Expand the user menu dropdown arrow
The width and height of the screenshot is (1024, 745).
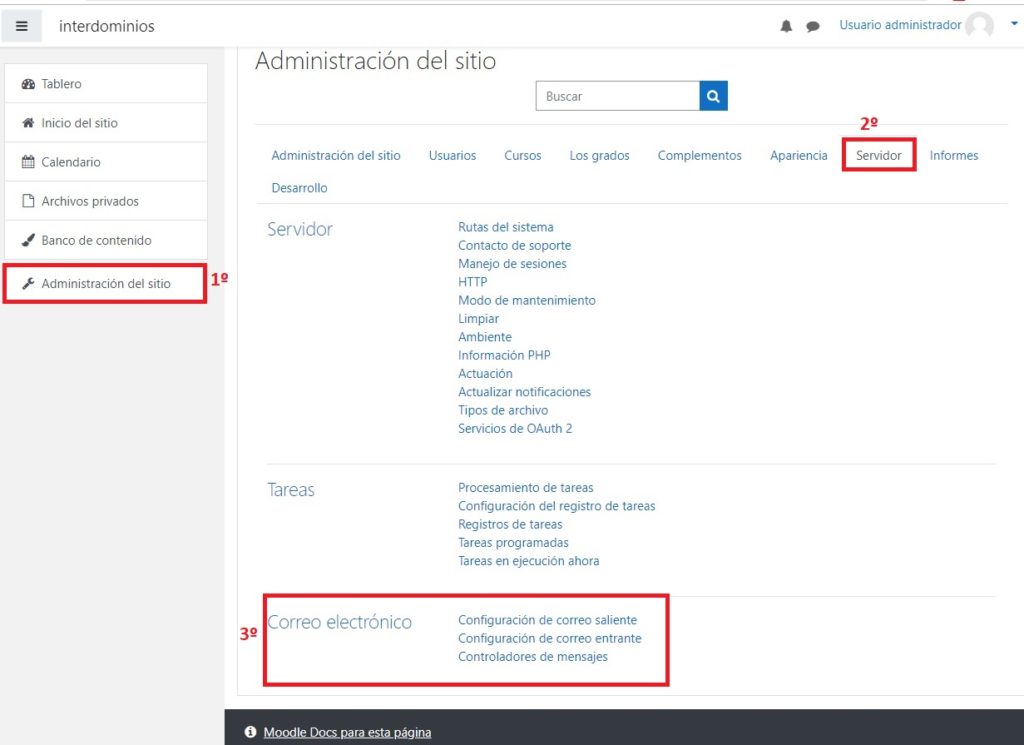tap(1014, 24)
